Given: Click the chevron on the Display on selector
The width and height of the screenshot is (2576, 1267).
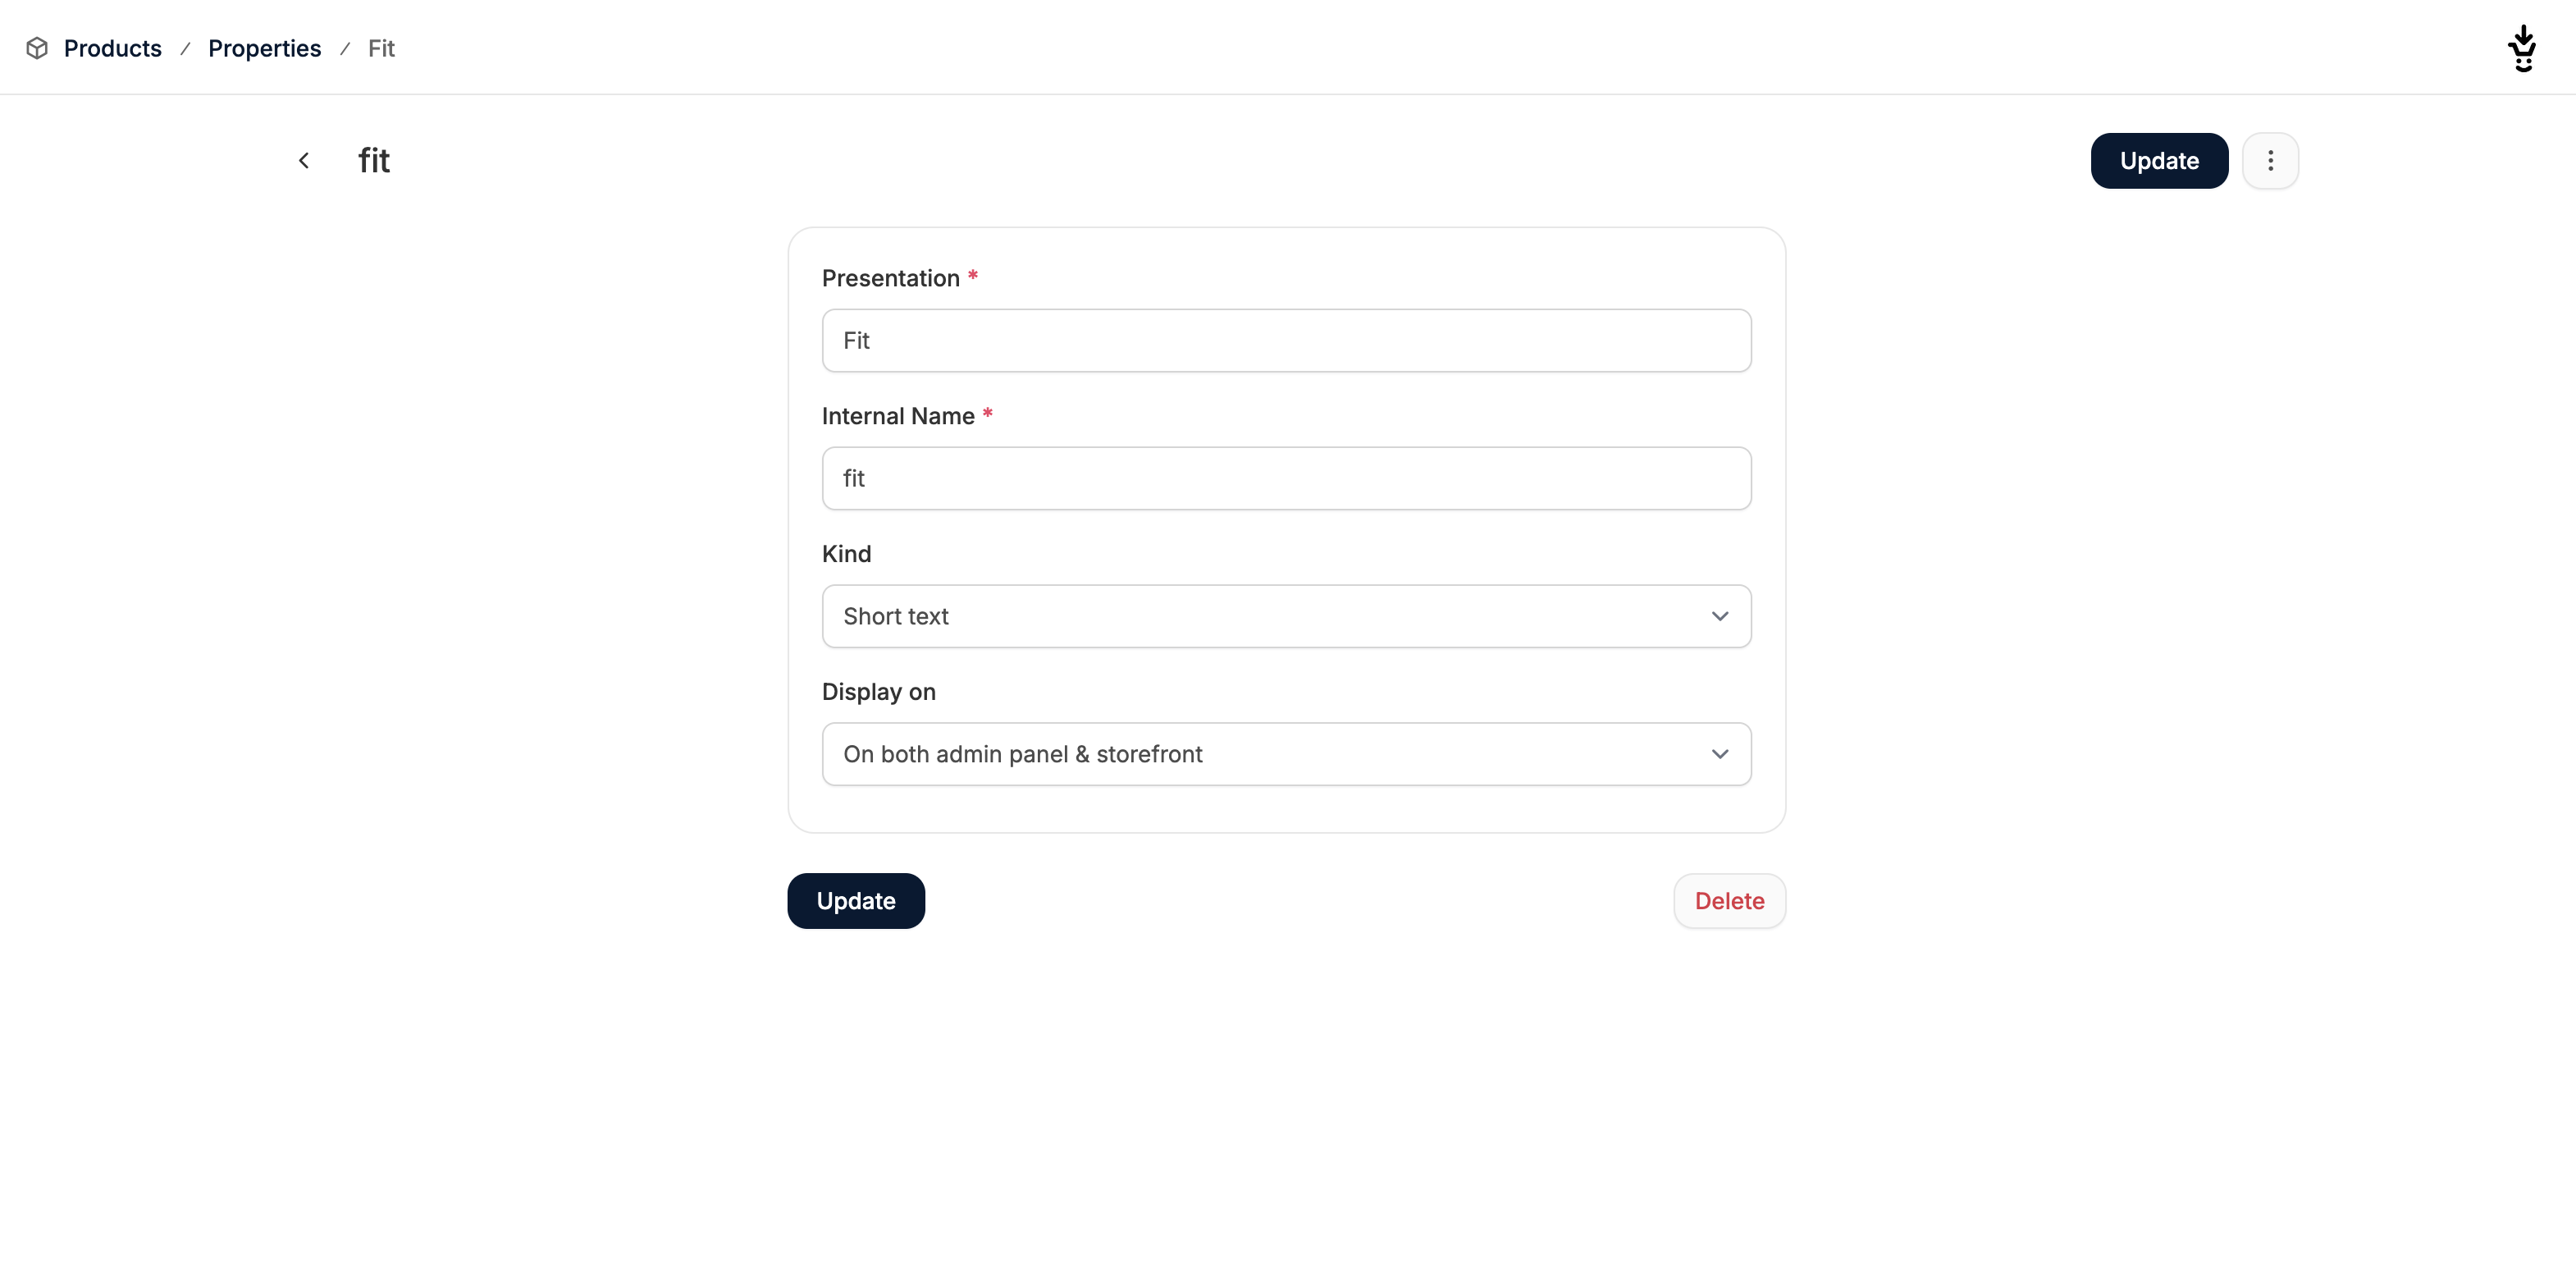Looking at the screenshot, I should pyautogui.click(x=1719, y=754).
